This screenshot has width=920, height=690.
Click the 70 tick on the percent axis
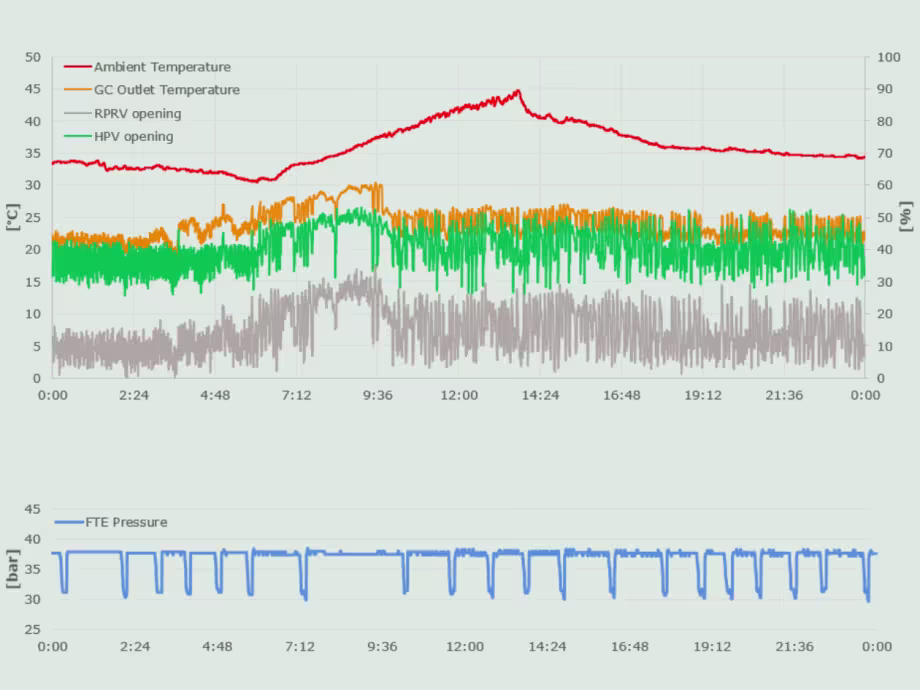884,154
